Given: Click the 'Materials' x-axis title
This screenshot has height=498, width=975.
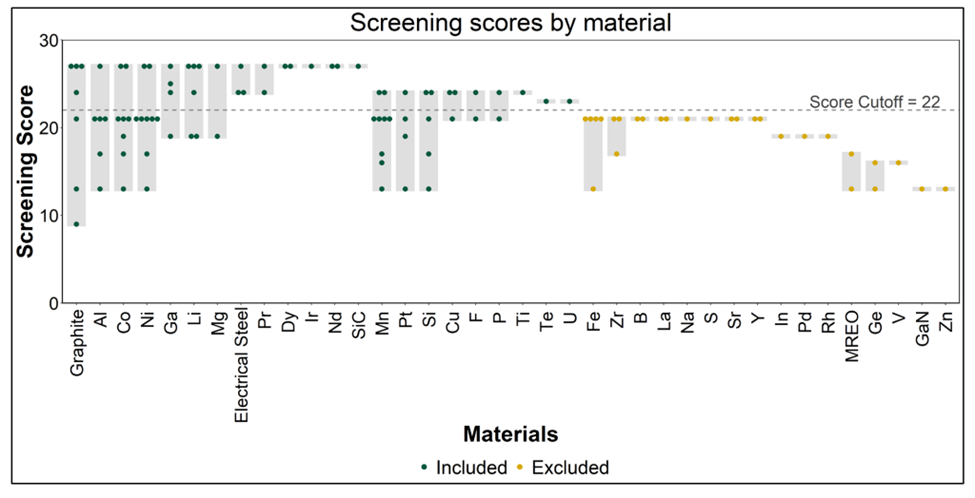Looking at the screenshot, I should click(510, 434).
